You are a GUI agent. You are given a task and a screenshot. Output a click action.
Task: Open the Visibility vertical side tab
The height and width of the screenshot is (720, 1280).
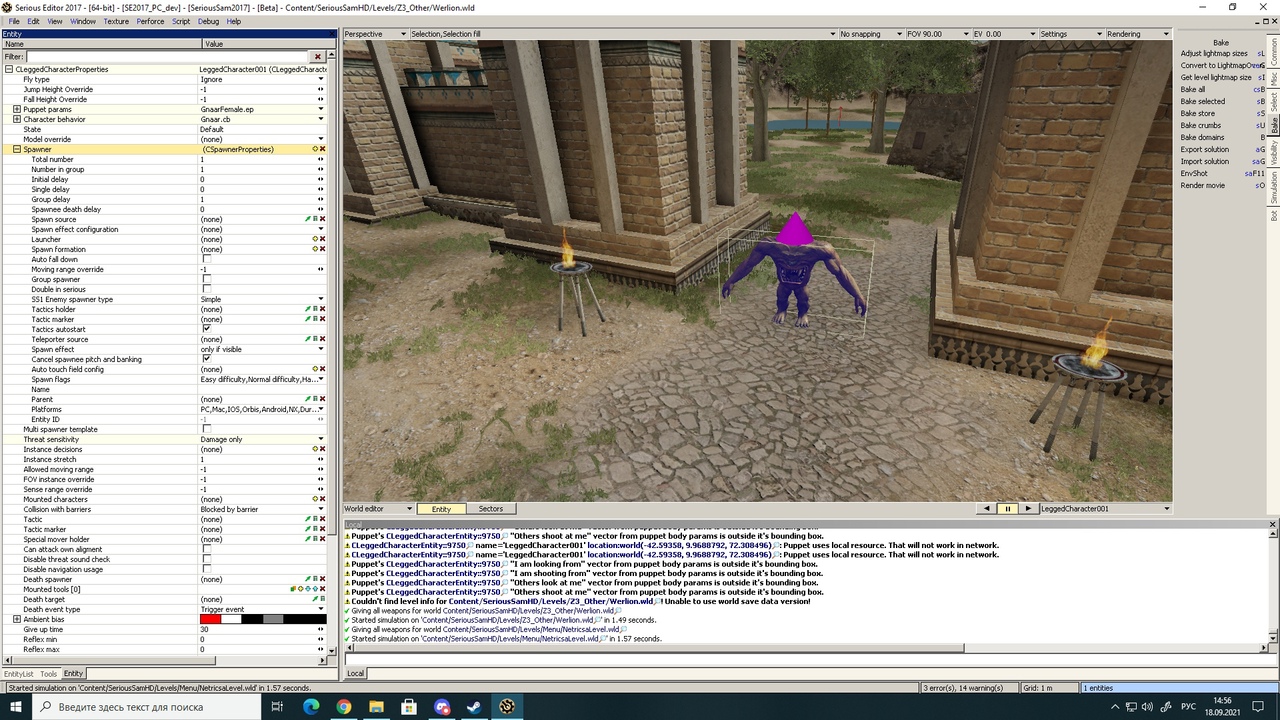1274,152
